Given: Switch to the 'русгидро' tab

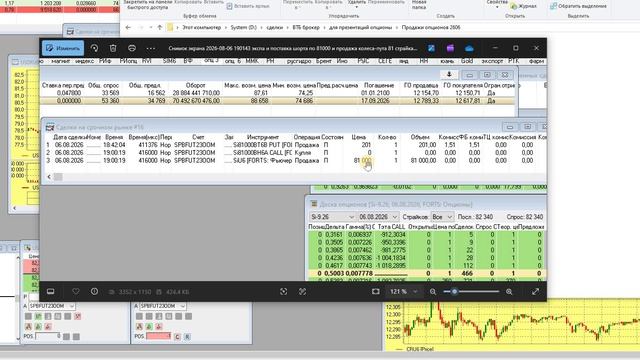Looking at the screenshot, I should pyautogui.click(x=299, y=61).
